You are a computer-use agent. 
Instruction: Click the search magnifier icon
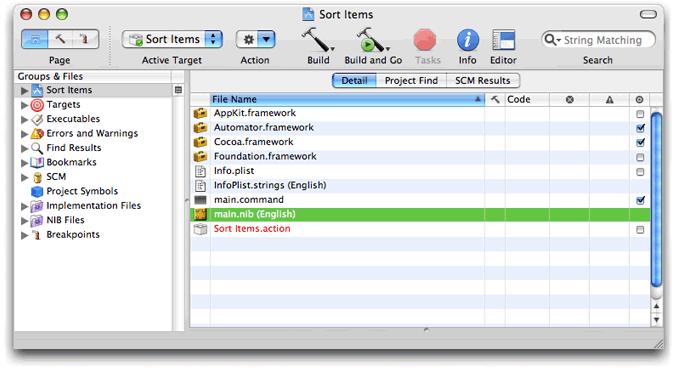(551, 40)
